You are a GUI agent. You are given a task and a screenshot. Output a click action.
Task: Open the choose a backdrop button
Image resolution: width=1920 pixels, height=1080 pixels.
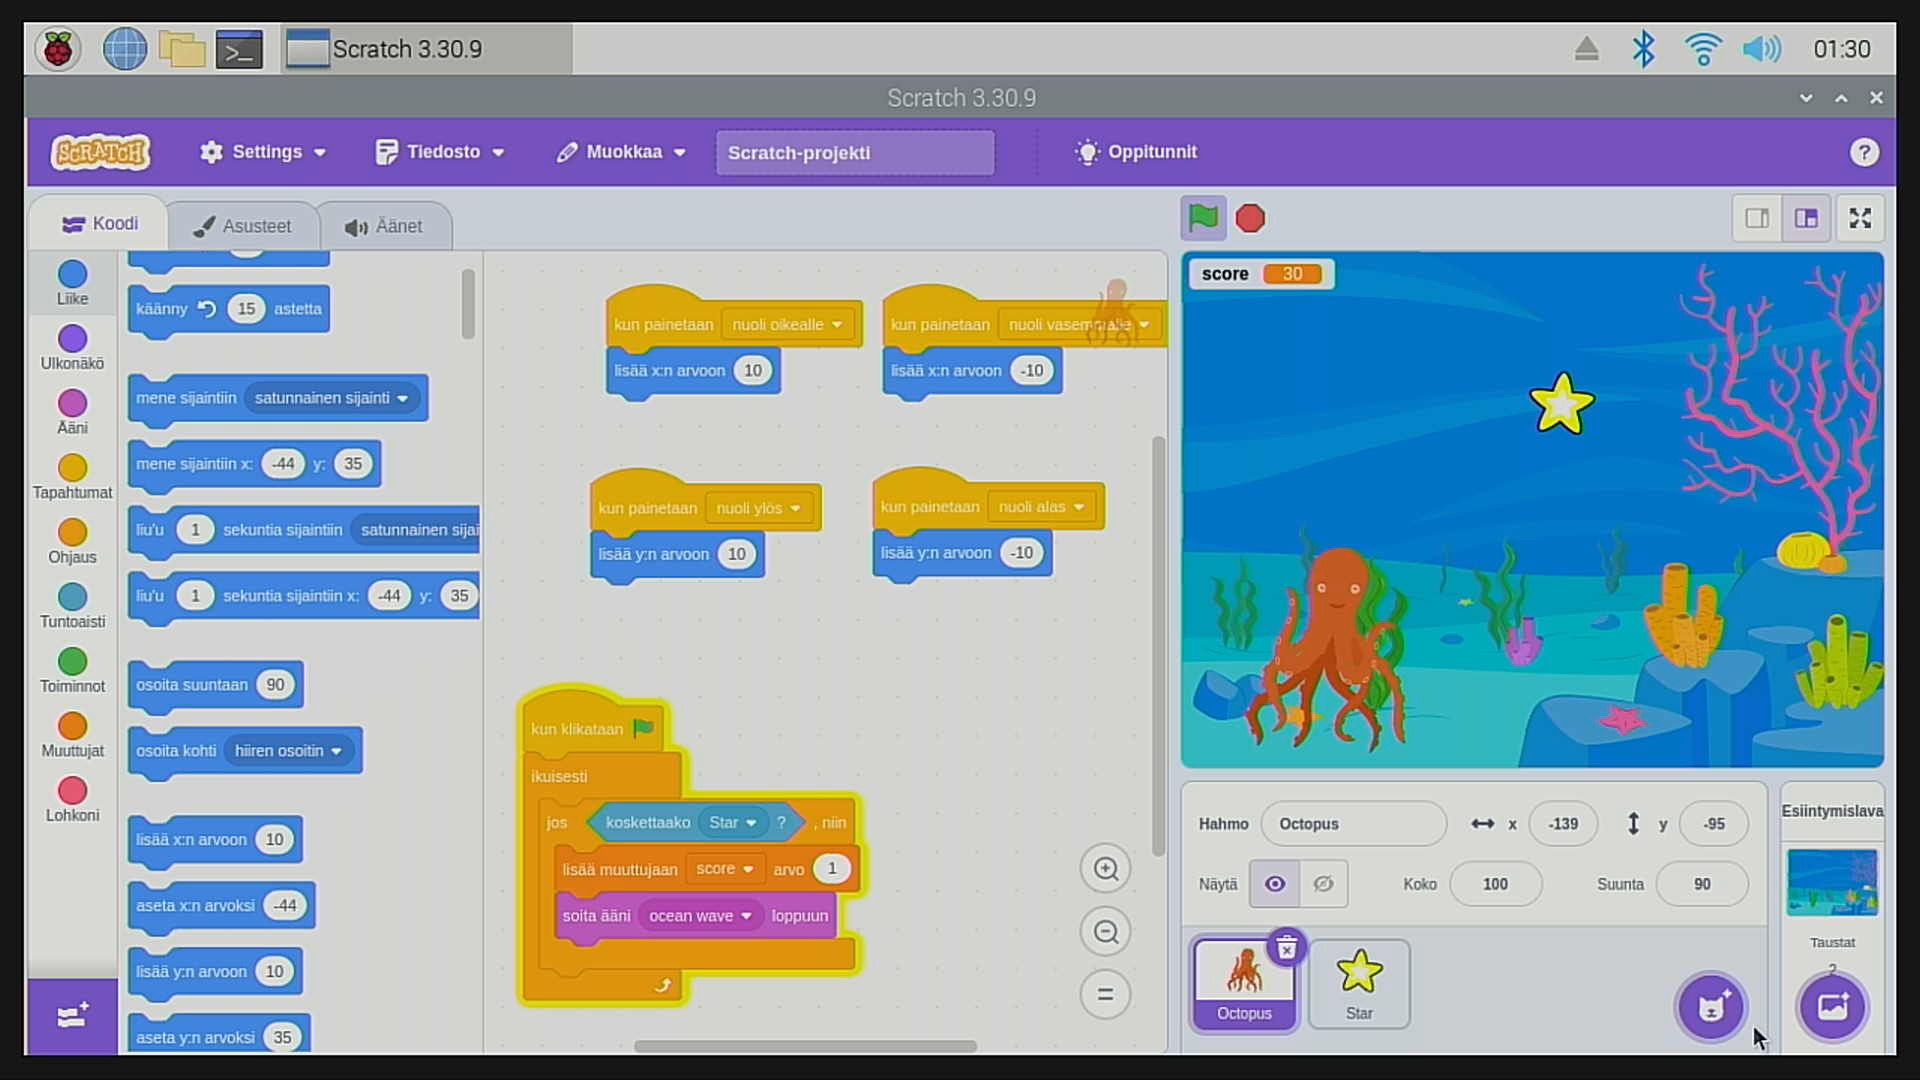(x=1832, y=1006)
